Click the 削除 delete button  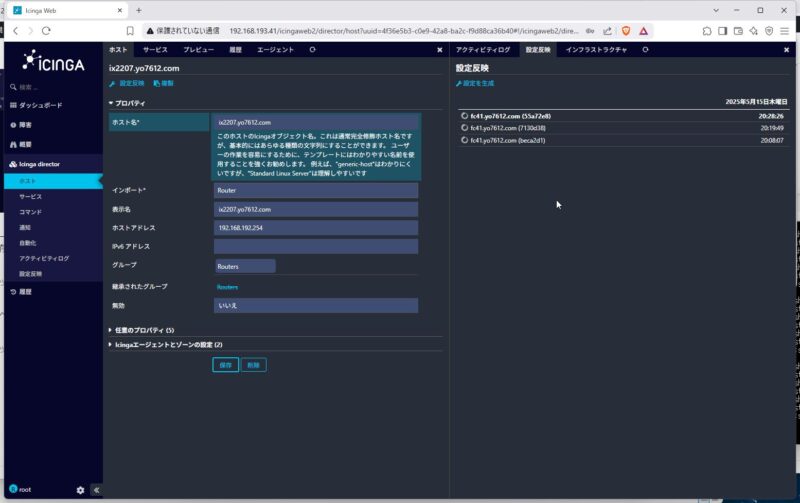coord(254,365)
